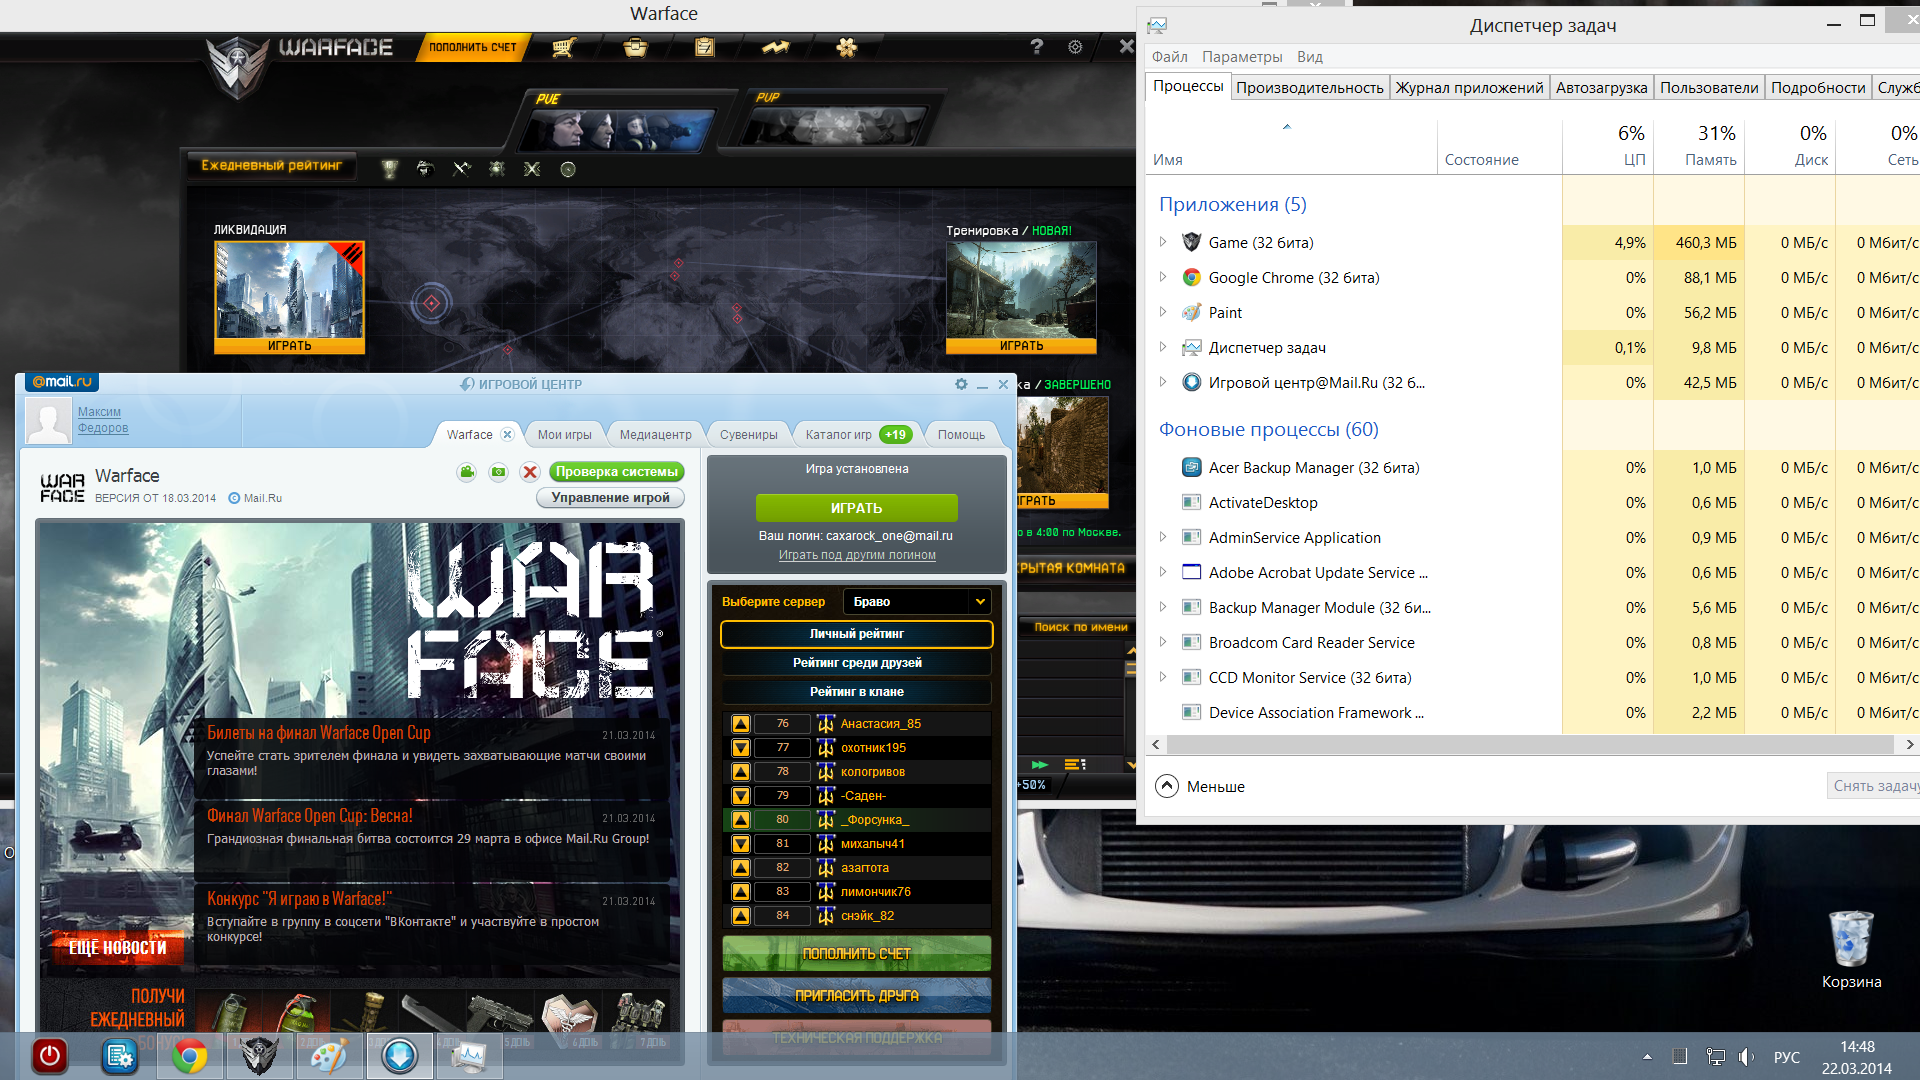Select the trophy rating filter icon
1920x1080 pixels.
coord(390,169)
